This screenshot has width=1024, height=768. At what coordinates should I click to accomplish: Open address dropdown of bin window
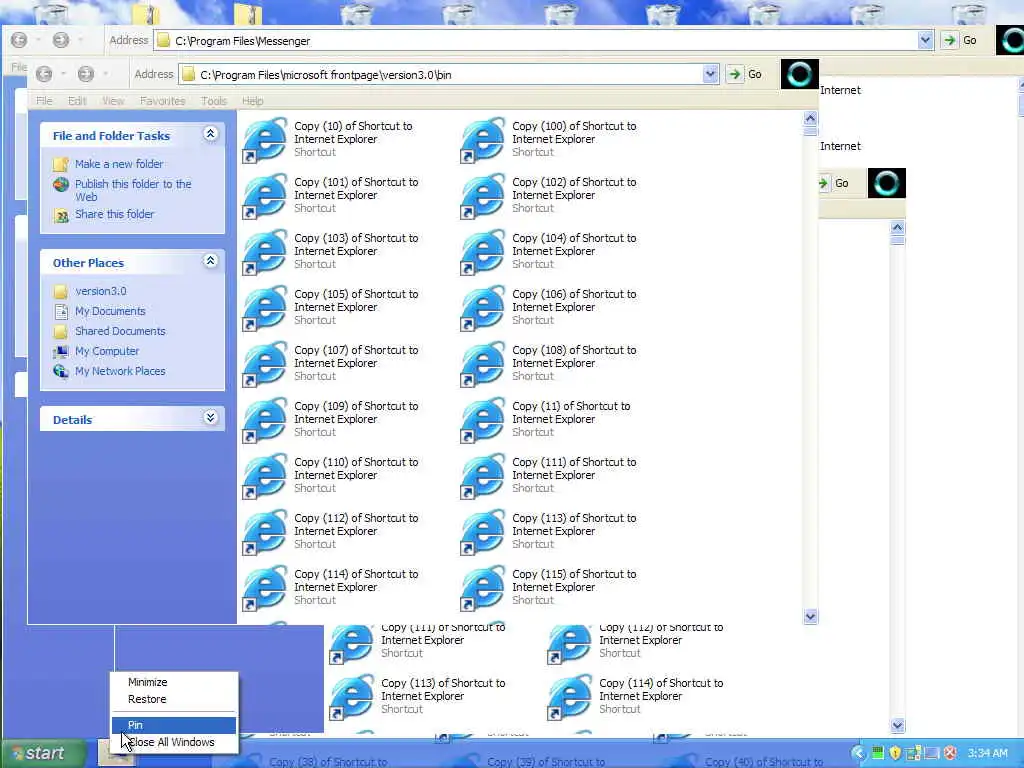[711, 74]
